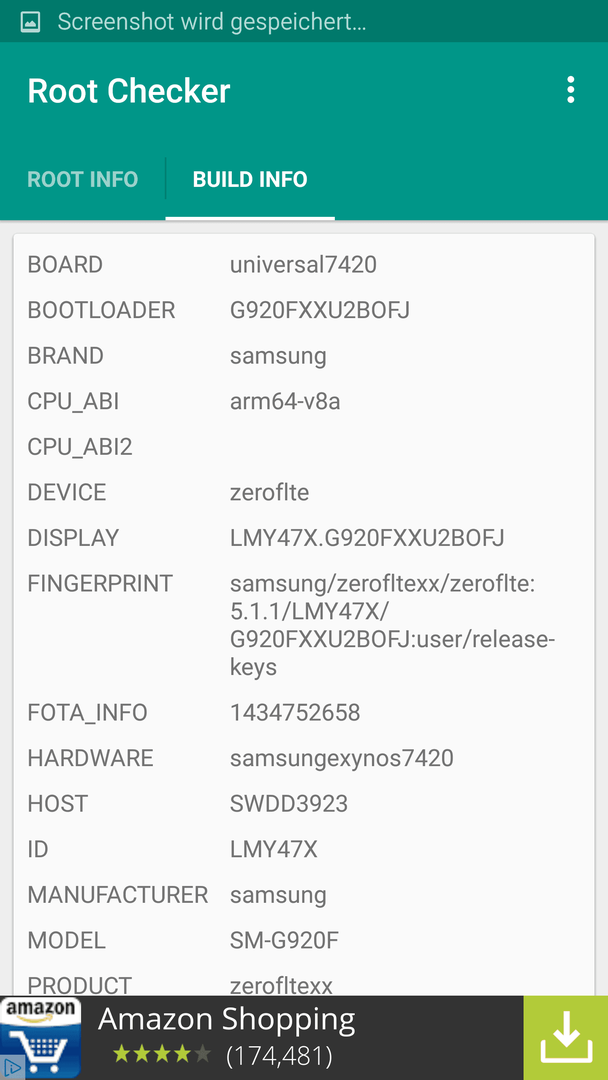Tap the Screenshot wird gespeichert notification text

211,22
